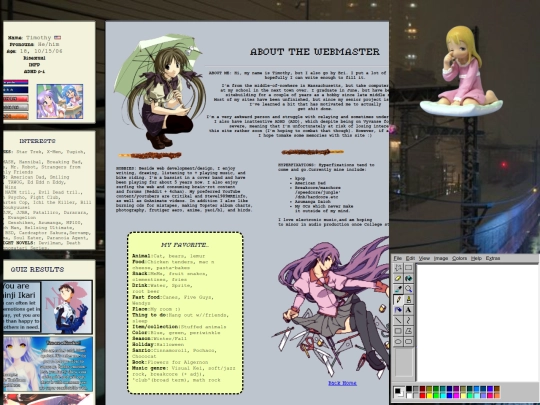Click the foreground/background color indicator box
540x405 pixels.
(399, 392)
